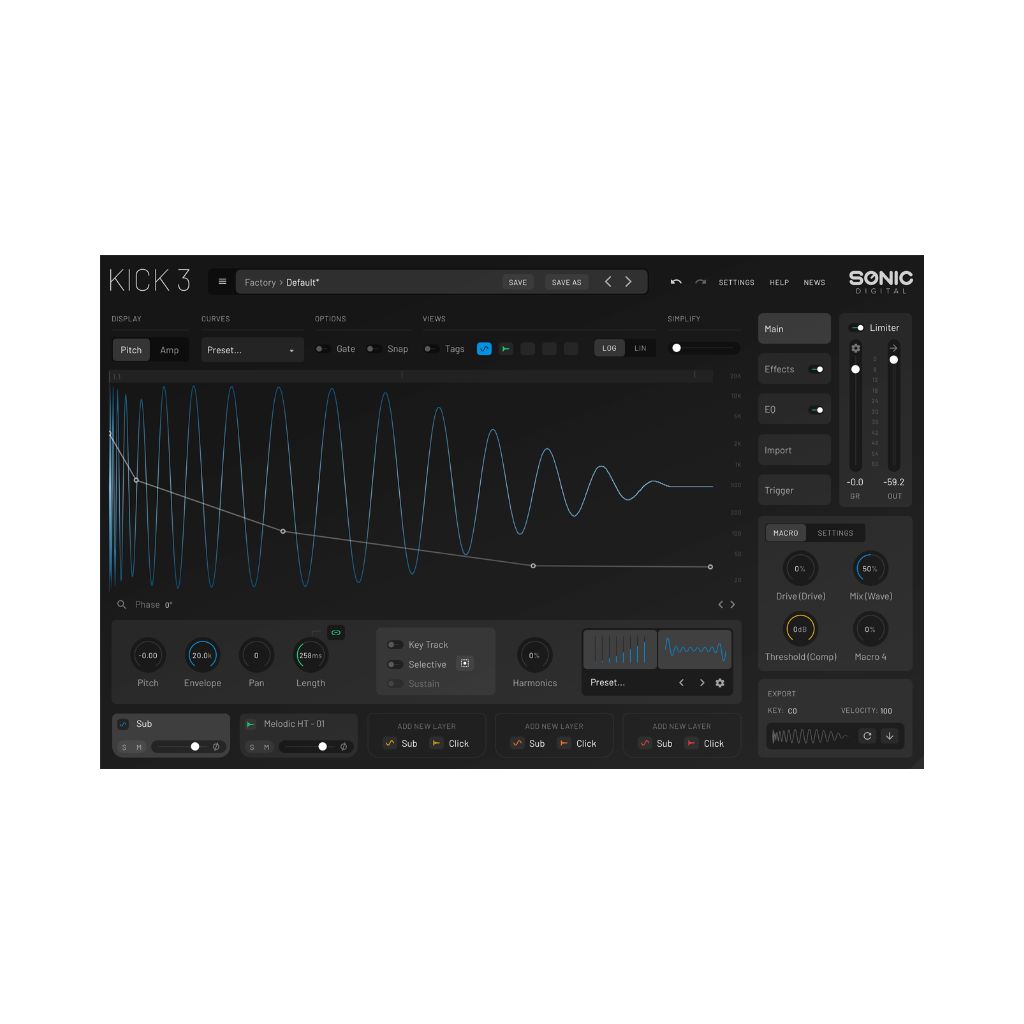
Task: Add a yellow Sub layer
Action: coord(401,743)
